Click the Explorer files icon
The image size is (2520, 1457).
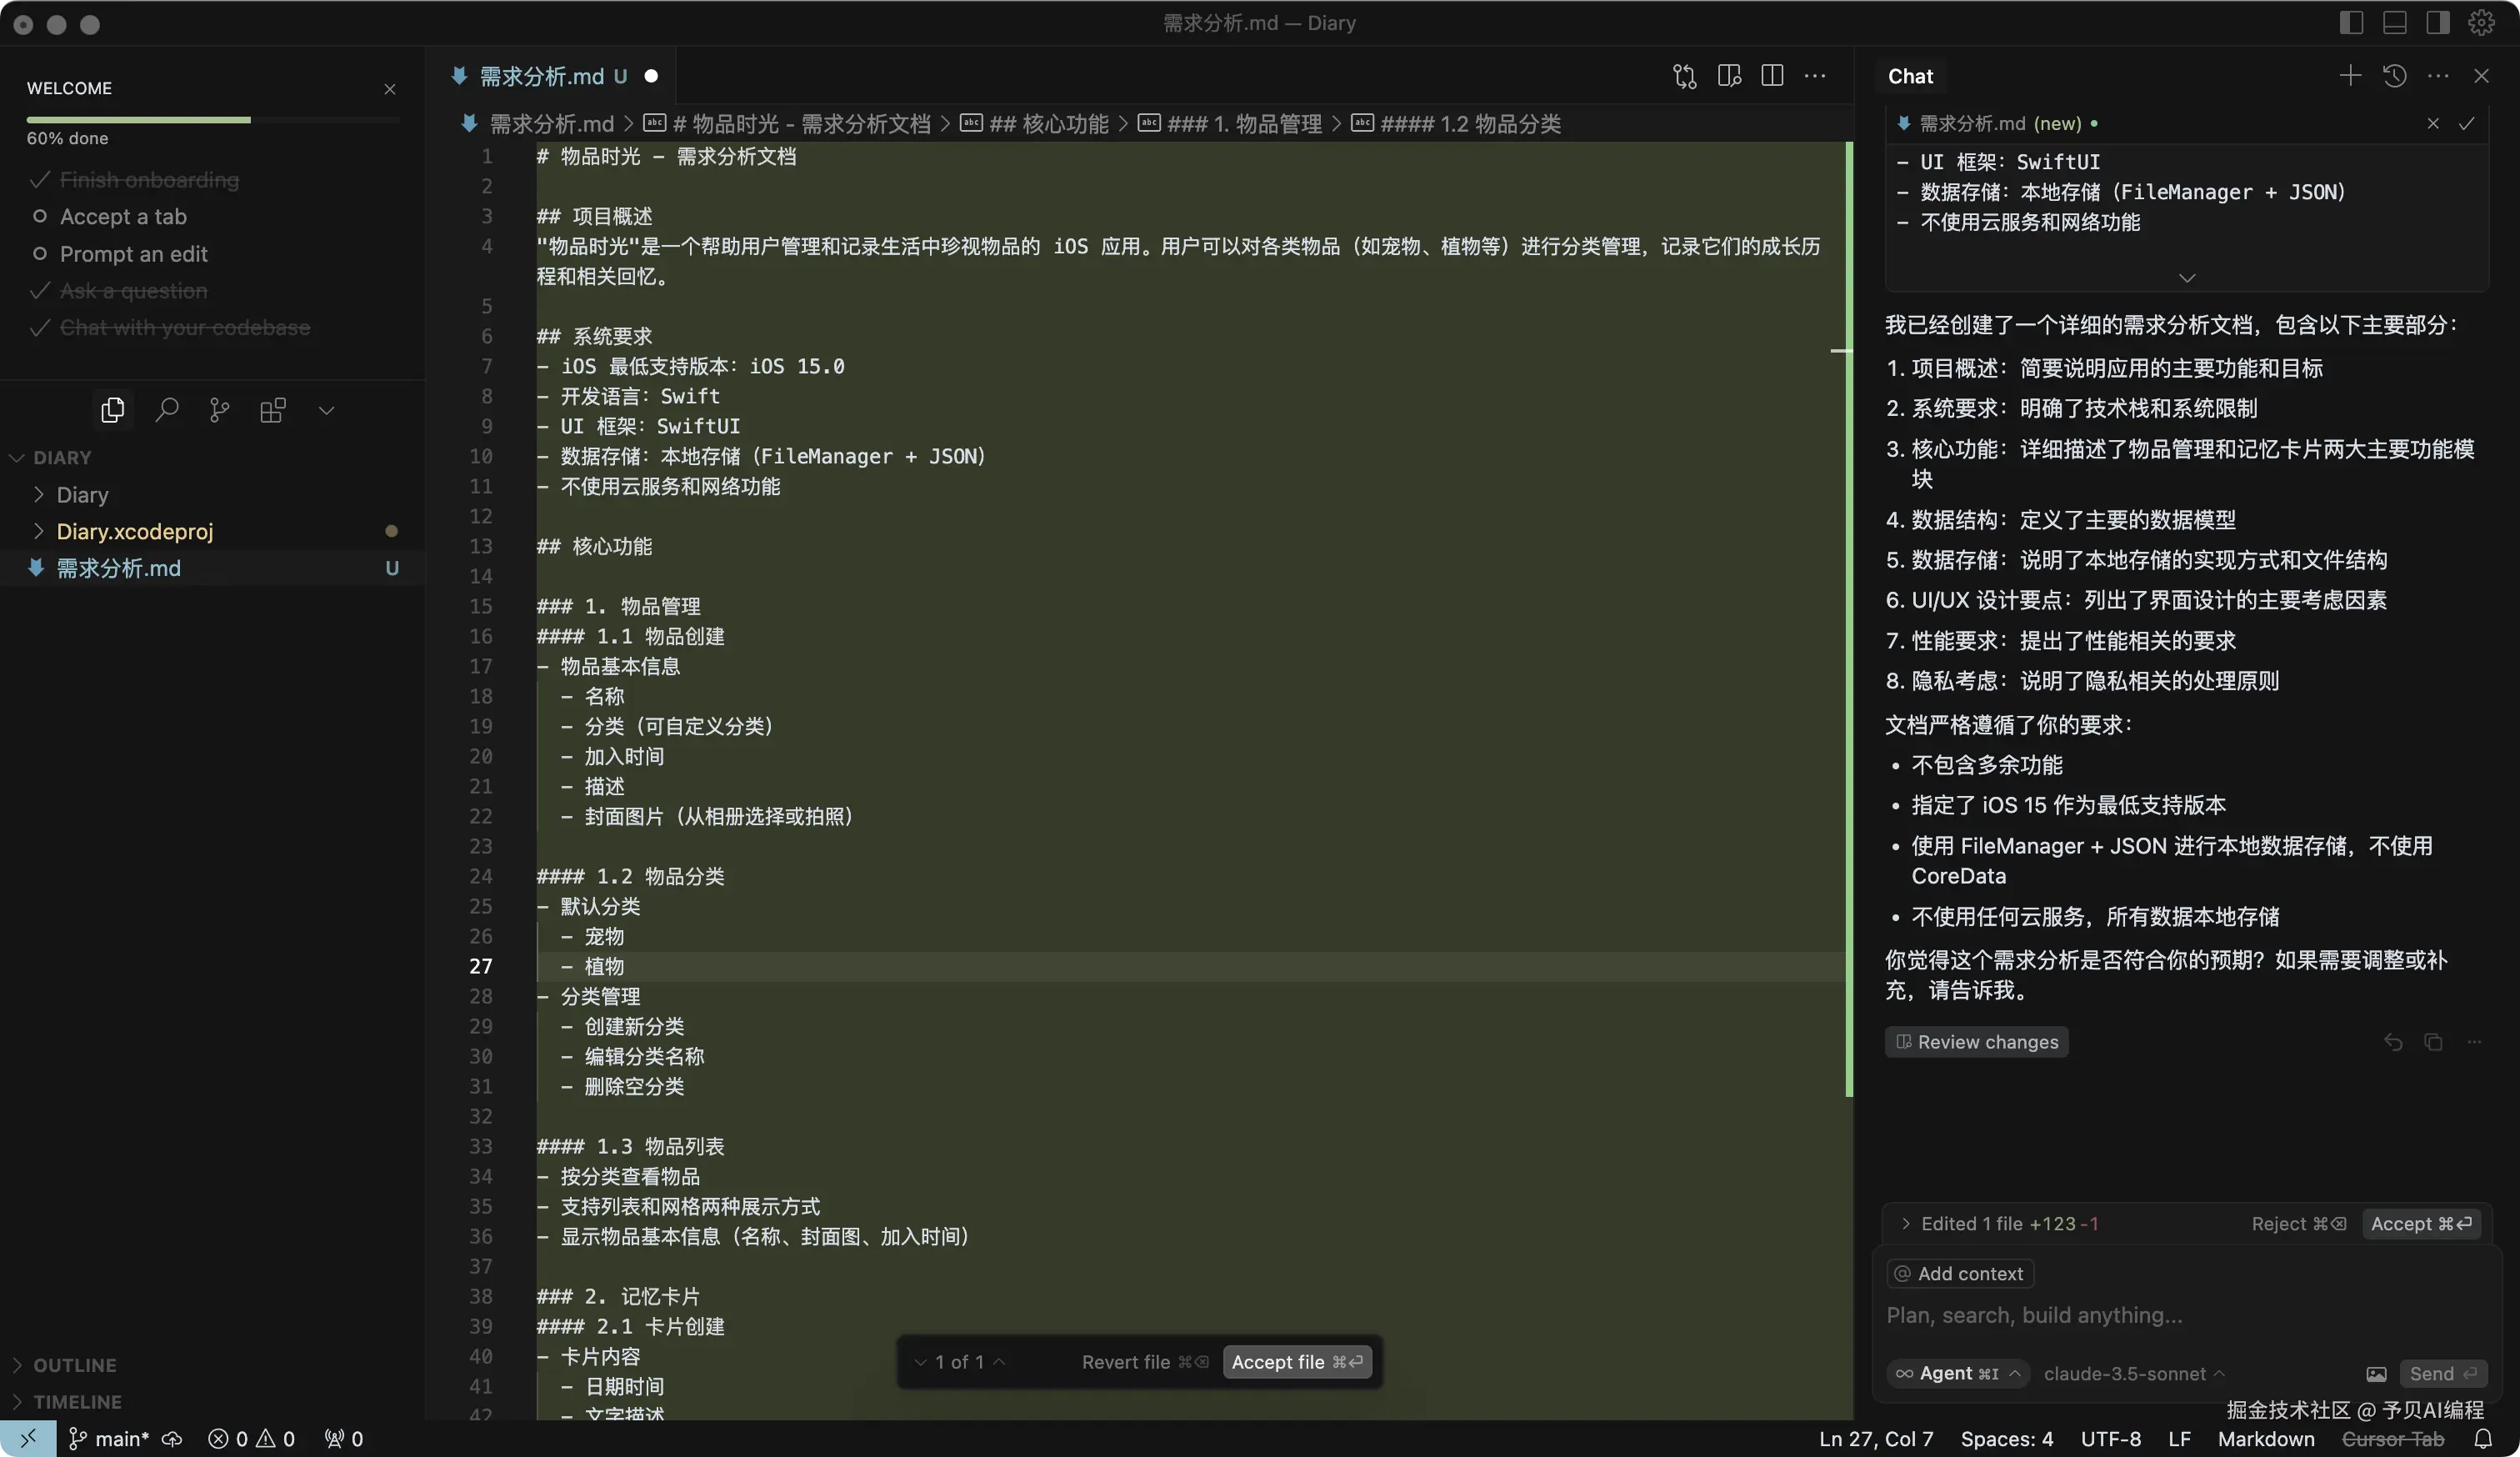(113, 409)
